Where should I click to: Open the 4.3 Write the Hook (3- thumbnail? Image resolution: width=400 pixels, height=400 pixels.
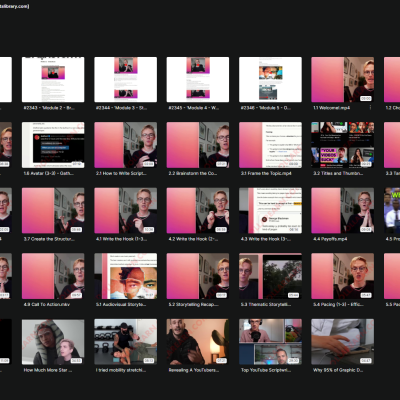[x=270, y=210]
